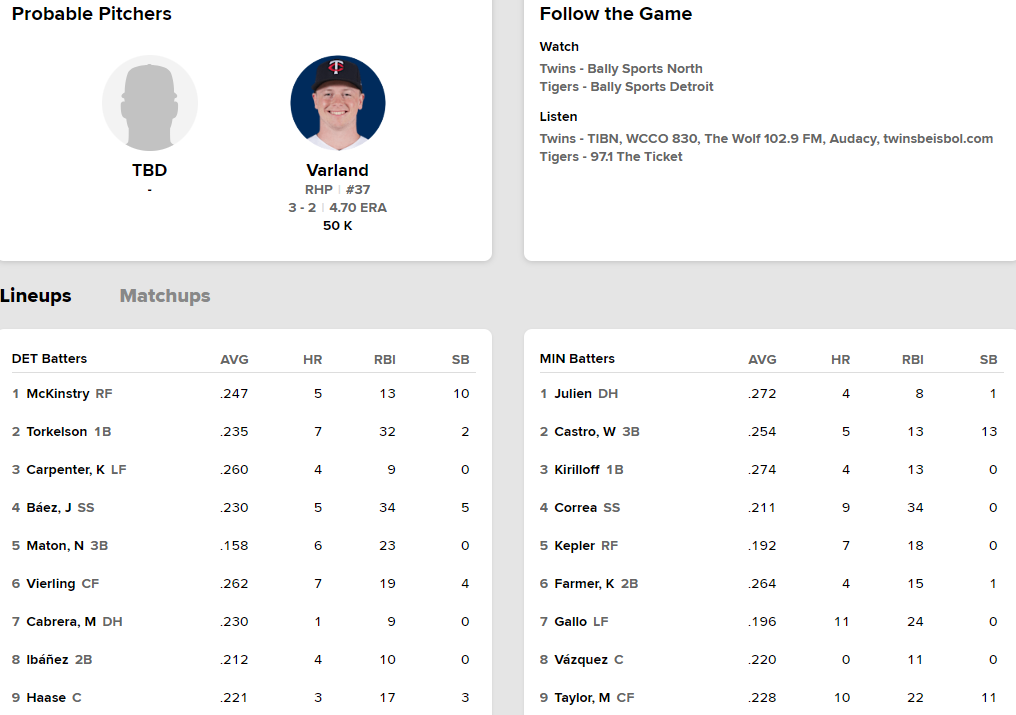
Task: Click Kepler in the Twins lineup
Action: tap(575, 546)
